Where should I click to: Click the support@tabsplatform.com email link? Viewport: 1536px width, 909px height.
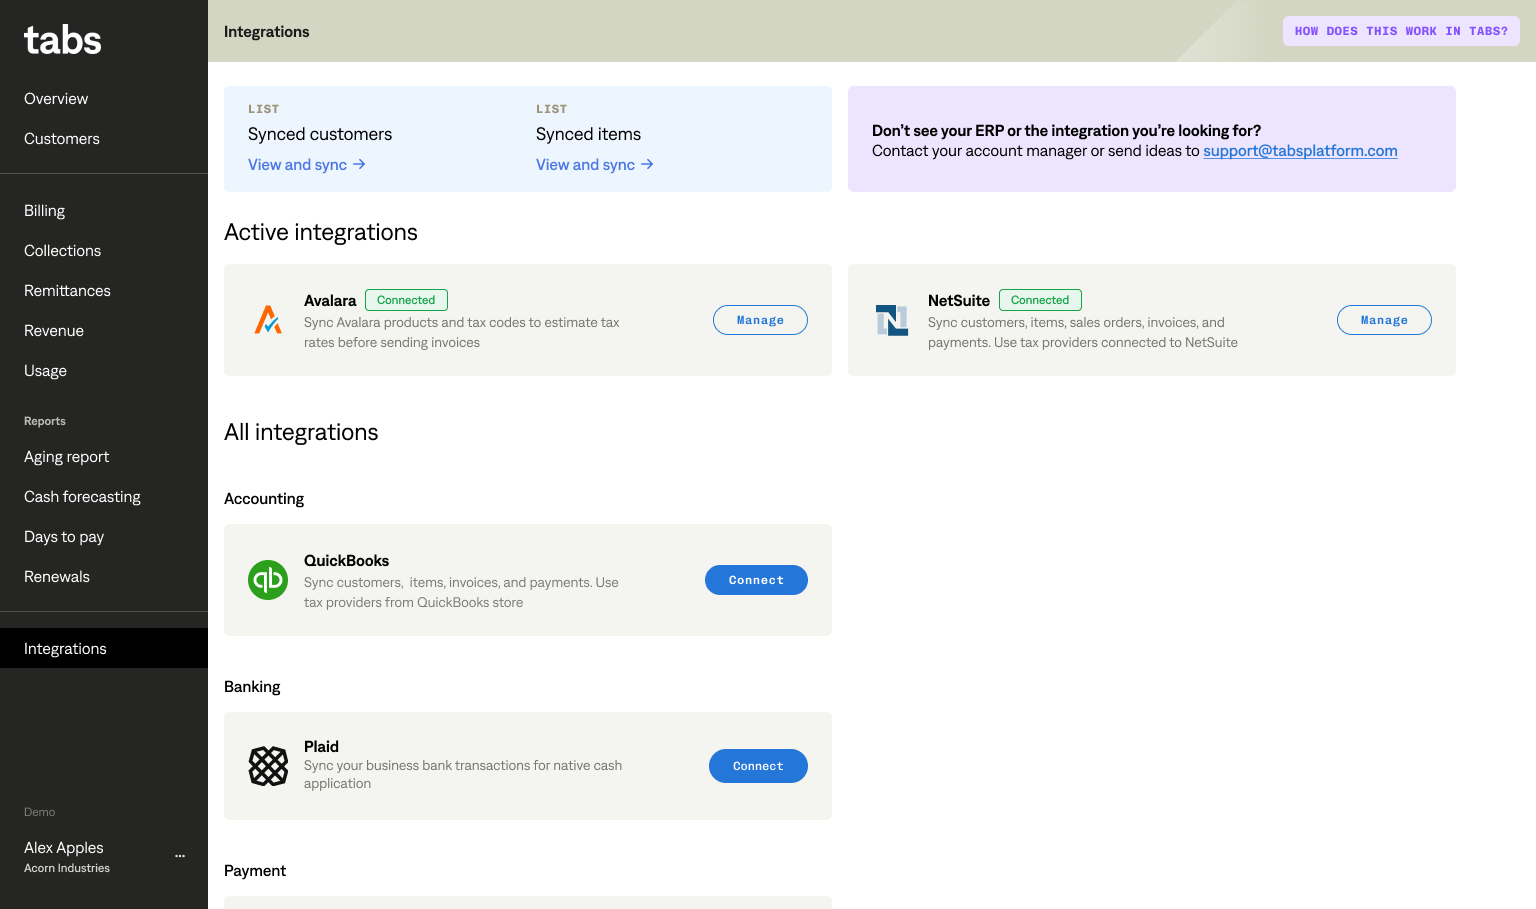1300,151
